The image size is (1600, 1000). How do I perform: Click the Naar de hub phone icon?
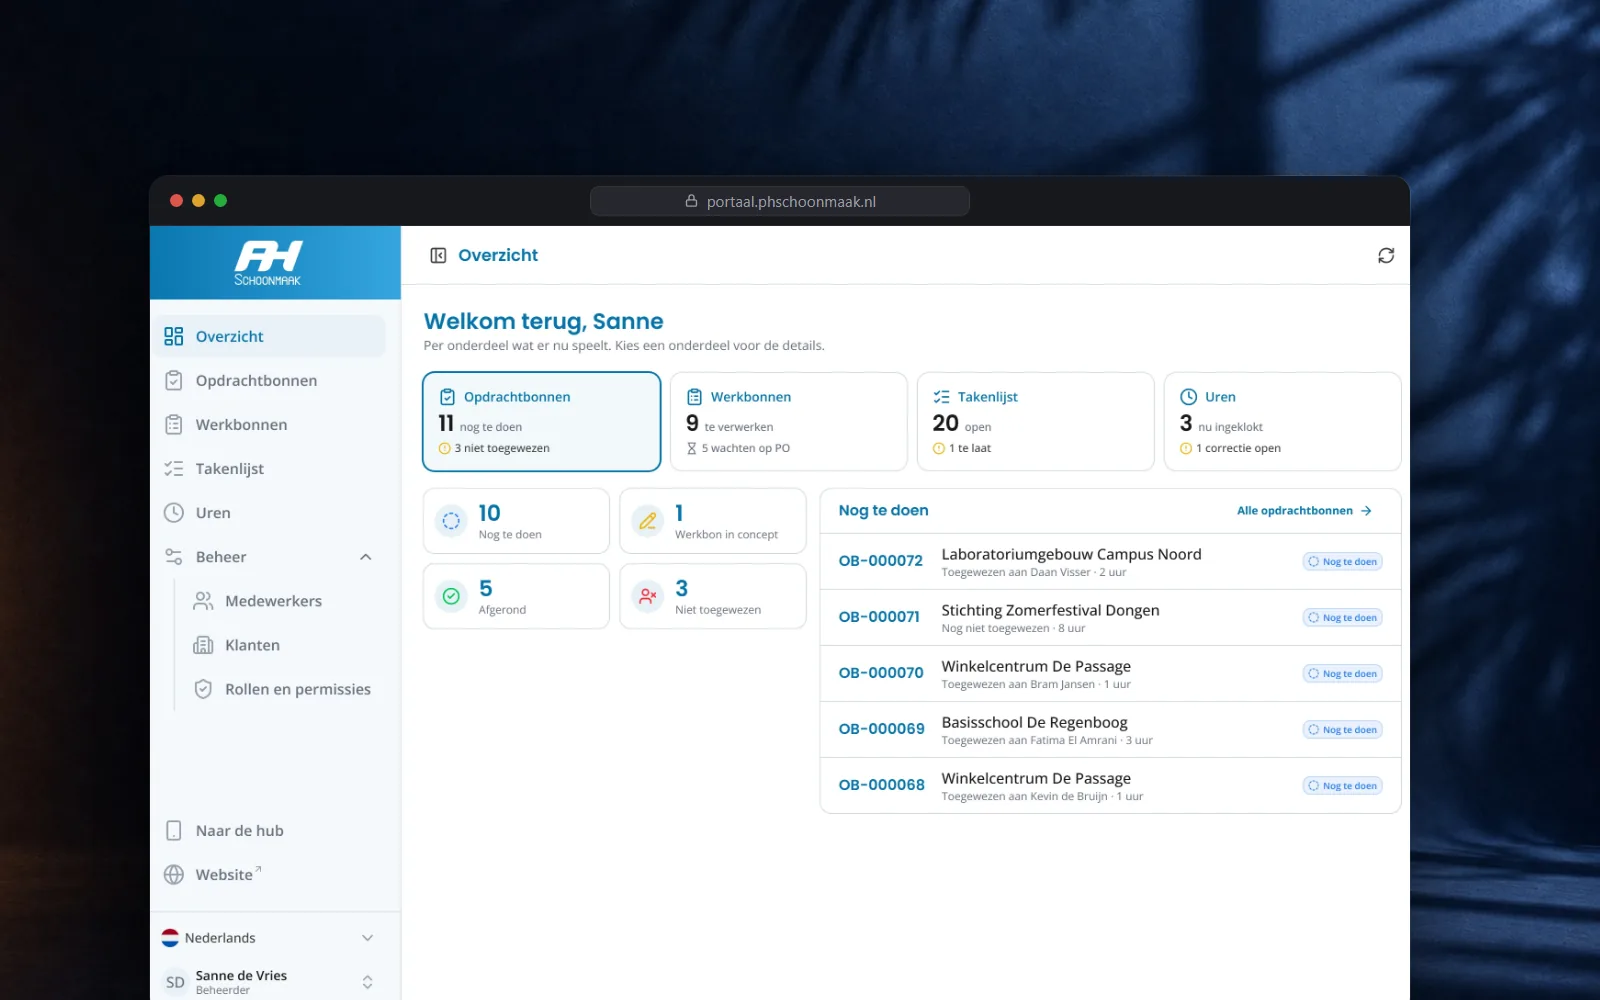click(174, 830)
